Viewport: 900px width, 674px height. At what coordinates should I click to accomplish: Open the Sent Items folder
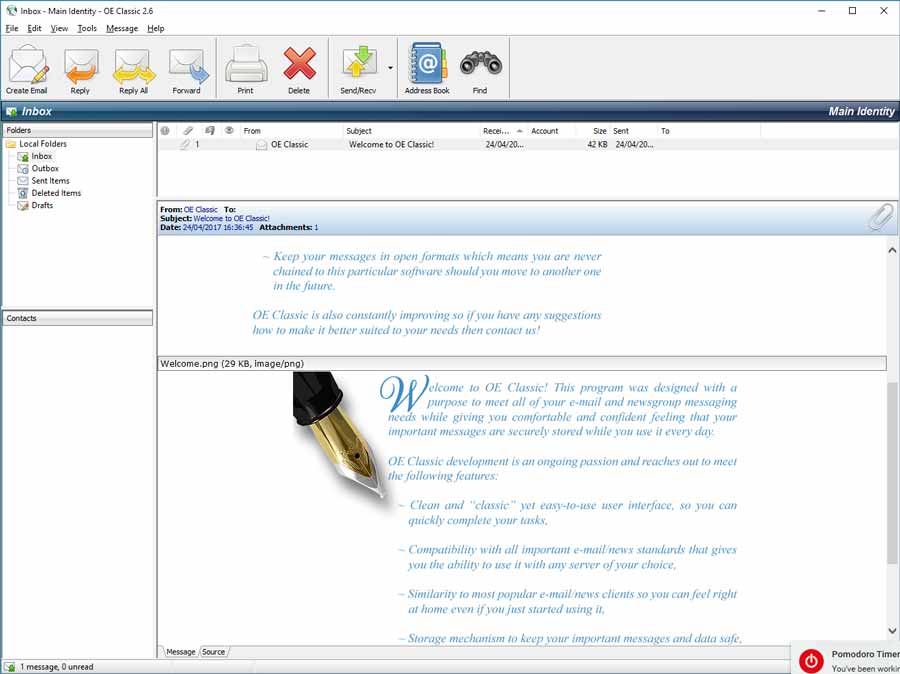(x=51, y=180)
